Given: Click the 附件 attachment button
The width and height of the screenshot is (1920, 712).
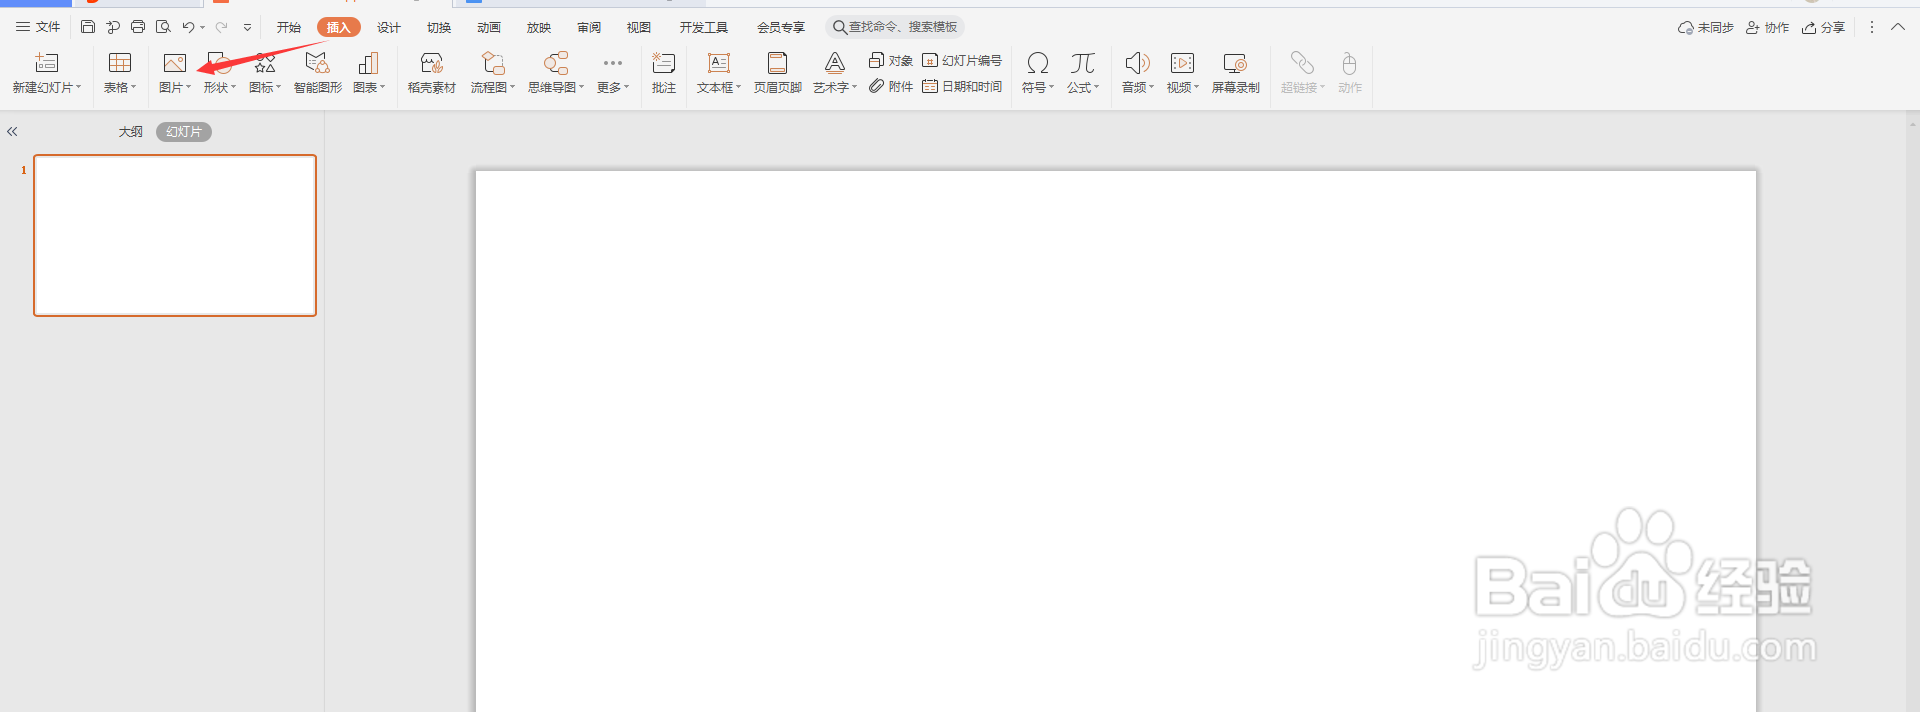Looking at the screenshot, I should pos(890,87).
